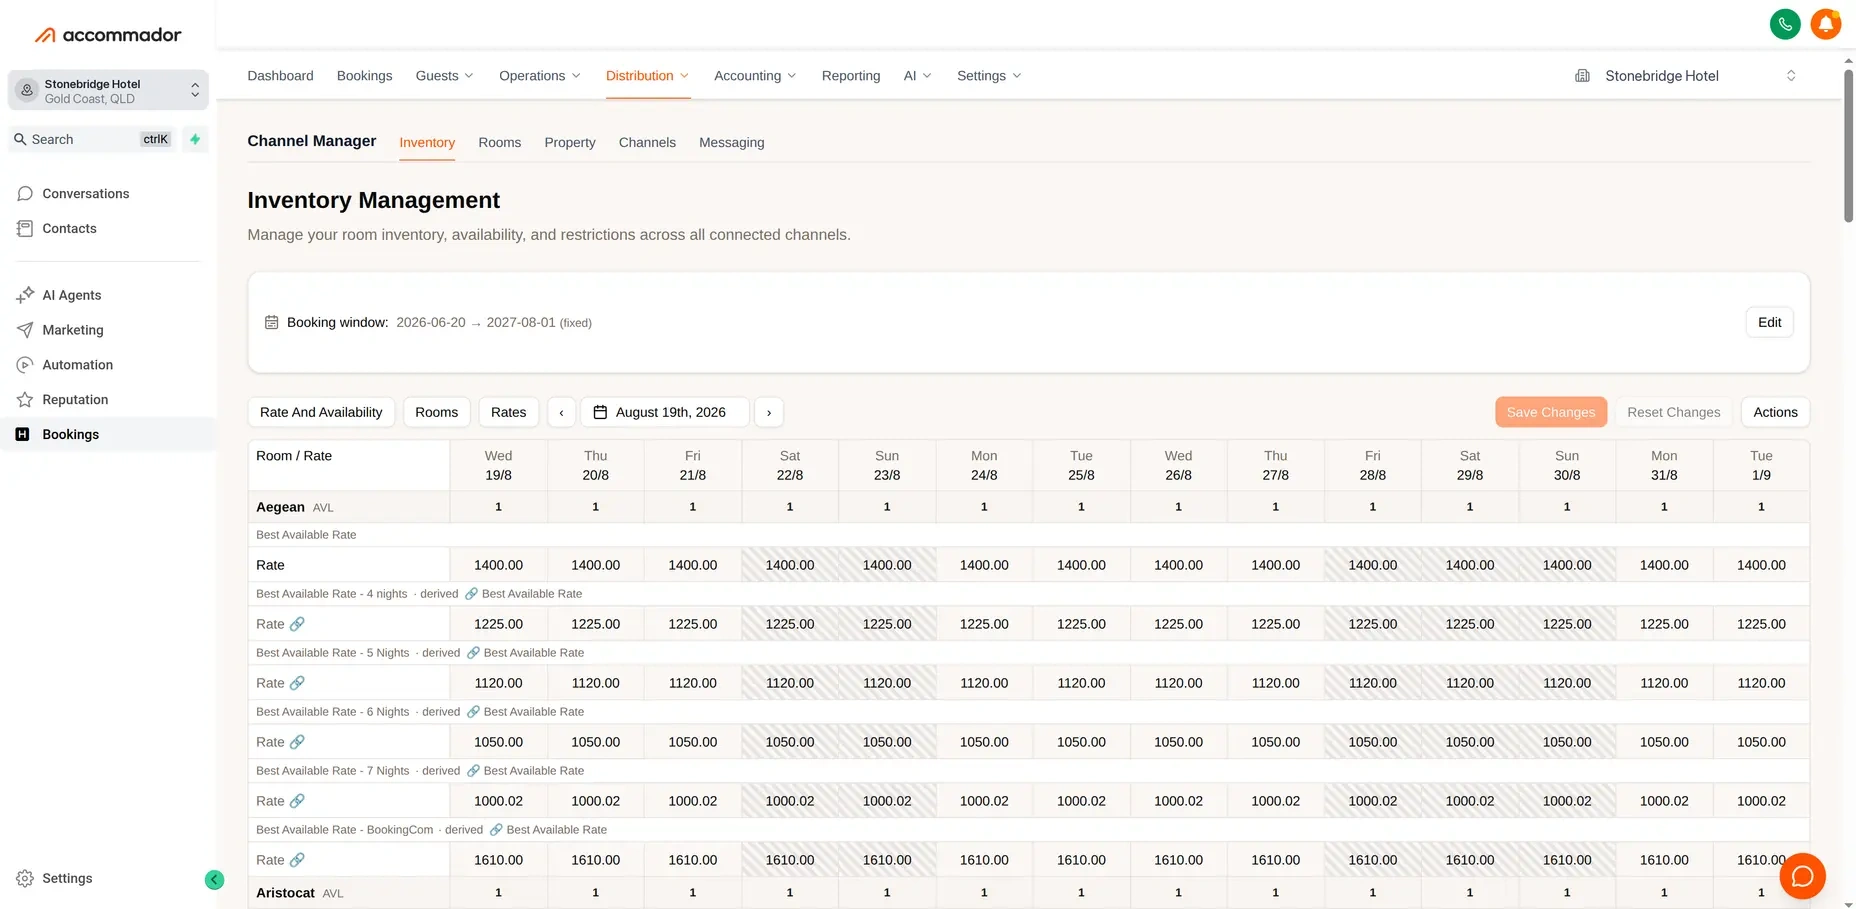The image size is (1856, 909).
Task: Expand the Operations menu dropdown
Action: point(539,76)
